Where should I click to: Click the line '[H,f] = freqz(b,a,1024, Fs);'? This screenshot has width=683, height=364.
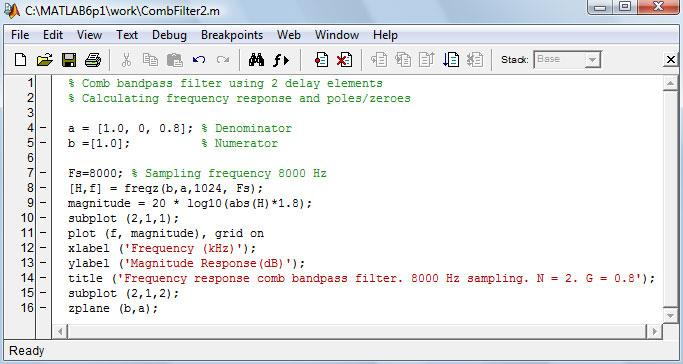pos(166,189)
